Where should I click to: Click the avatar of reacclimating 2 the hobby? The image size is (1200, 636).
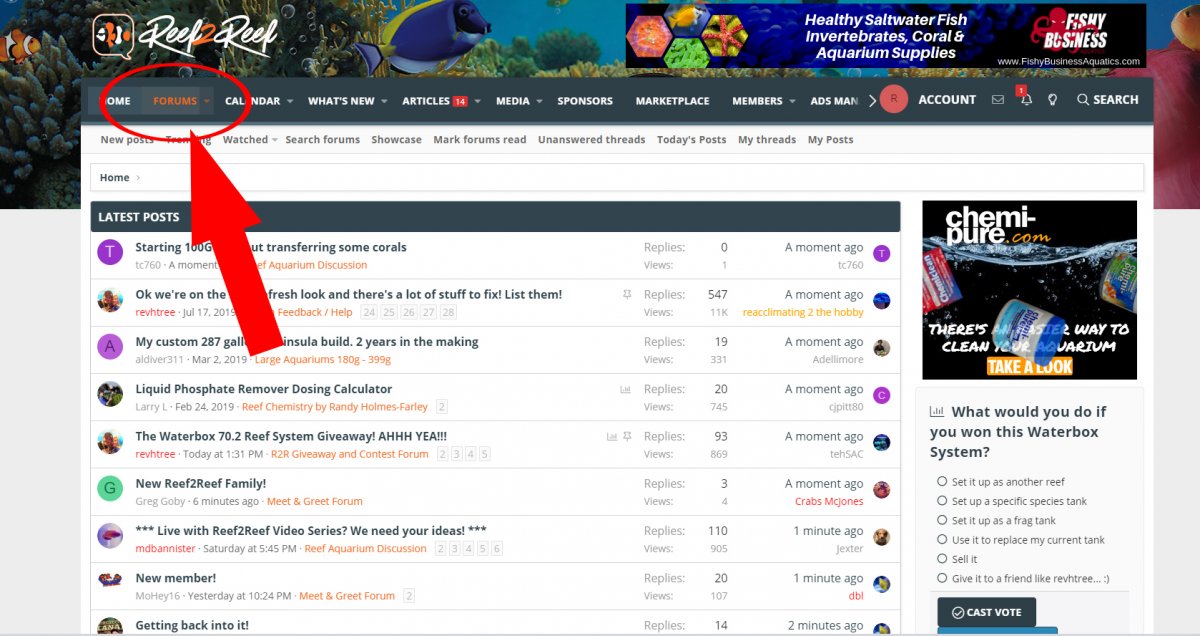(x=881, y=301)
